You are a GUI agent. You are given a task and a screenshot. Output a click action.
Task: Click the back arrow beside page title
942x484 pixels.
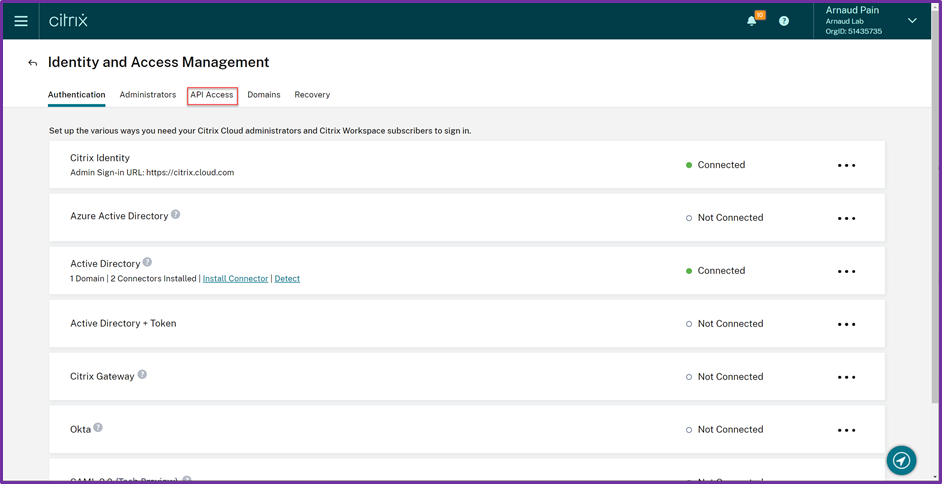(x=32, y=63)
